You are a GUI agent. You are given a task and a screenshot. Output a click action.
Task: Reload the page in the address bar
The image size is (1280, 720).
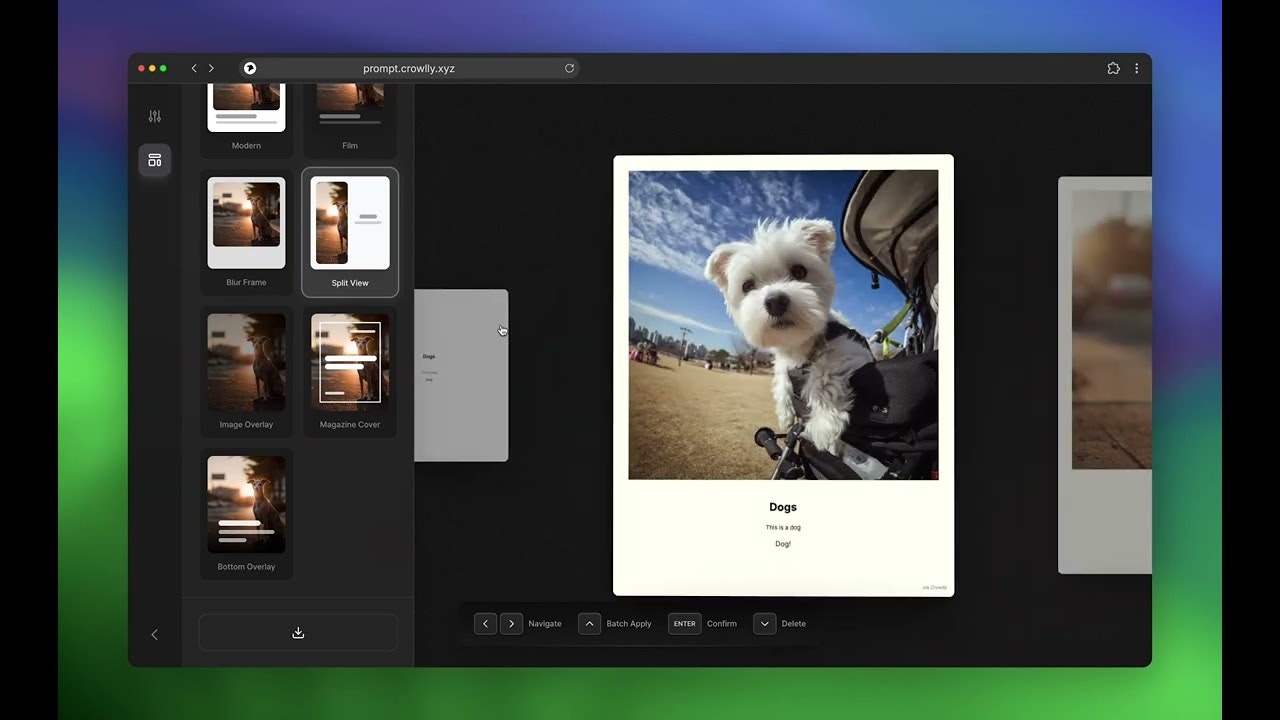pyautogui.click(x=569, y=68)
